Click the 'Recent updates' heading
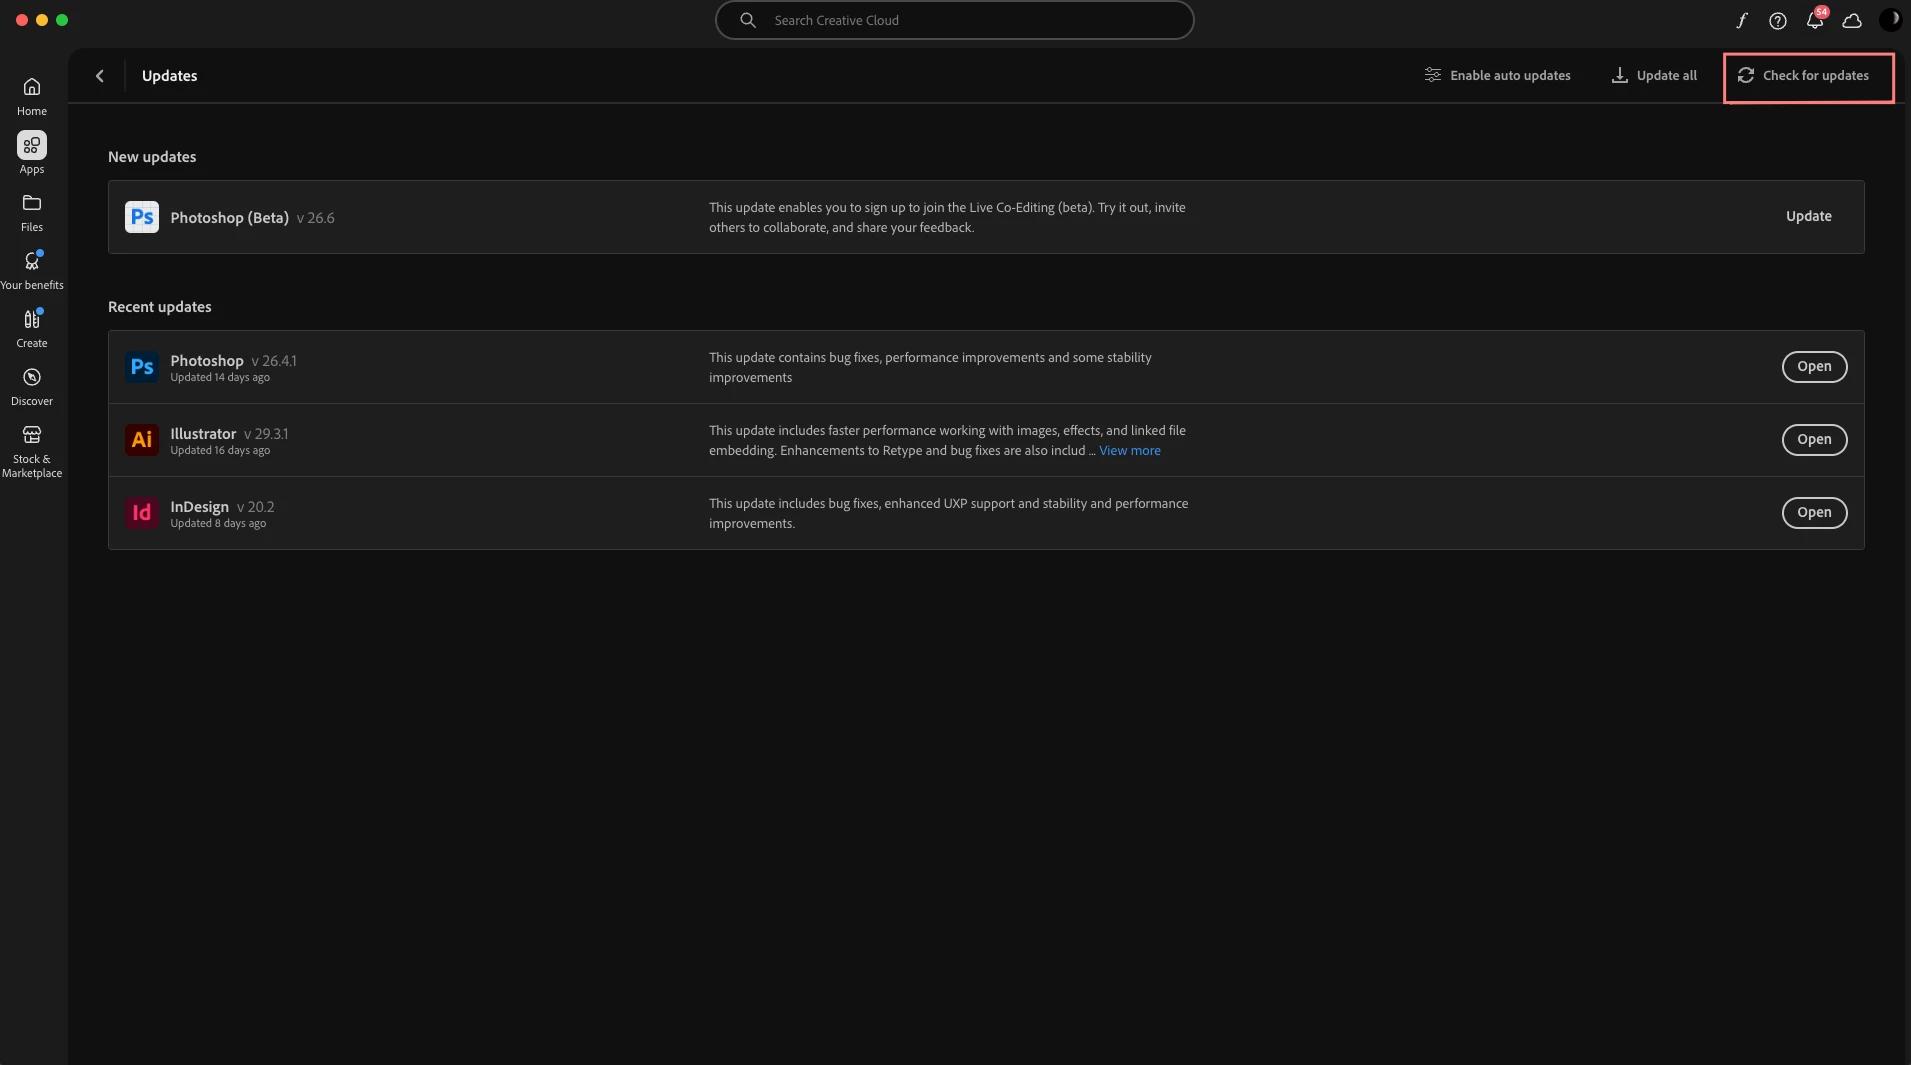Screen dimensions: 1911x1065 point(160,307)
